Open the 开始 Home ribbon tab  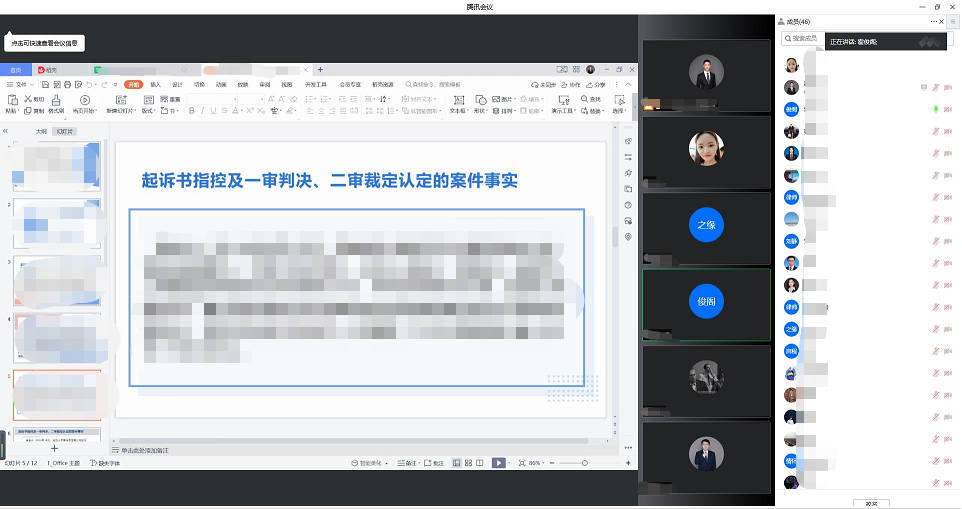pyautogui.click(x=133, y=85)
